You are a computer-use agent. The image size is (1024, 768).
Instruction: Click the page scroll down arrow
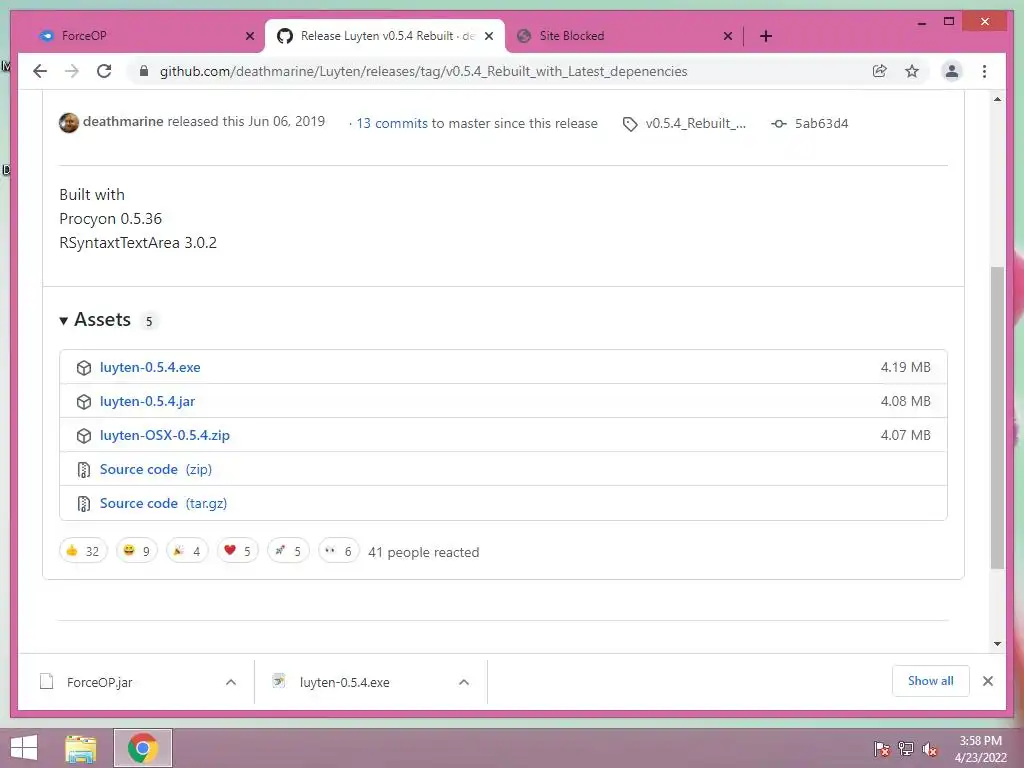coord(997,644)
